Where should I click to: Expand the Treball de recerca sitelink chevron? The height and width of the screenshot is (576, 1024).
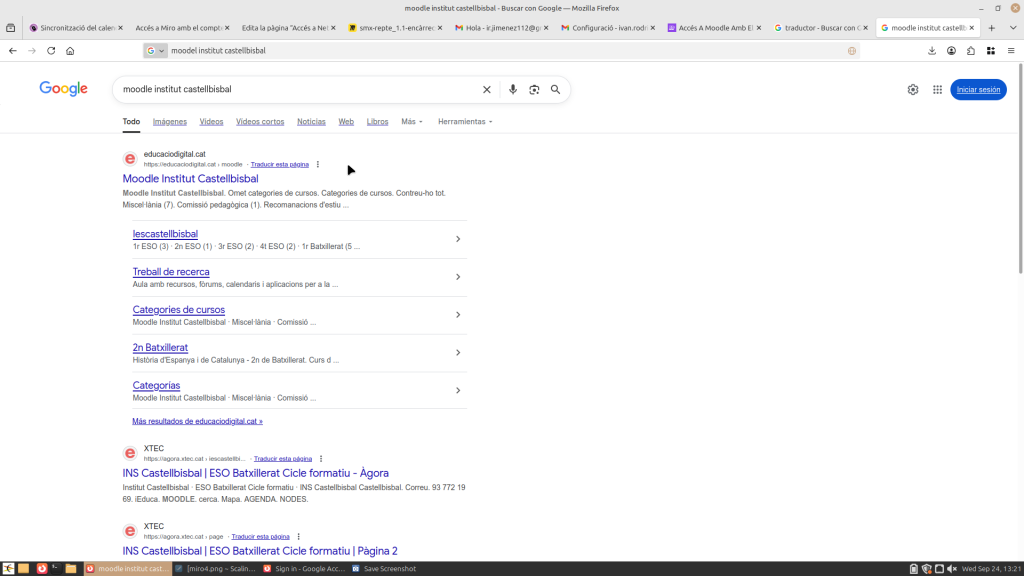(457, 277)
